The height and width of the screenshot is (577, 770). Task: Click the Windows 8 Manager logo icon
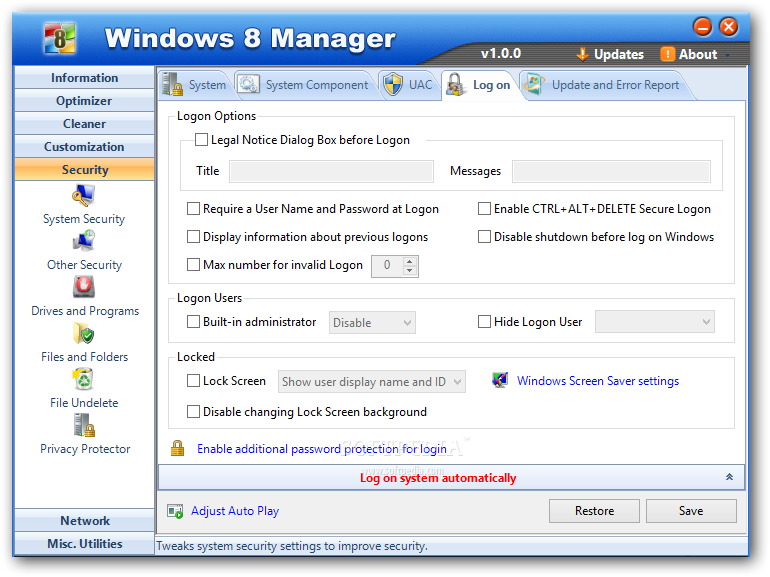[x=59, y=38]
